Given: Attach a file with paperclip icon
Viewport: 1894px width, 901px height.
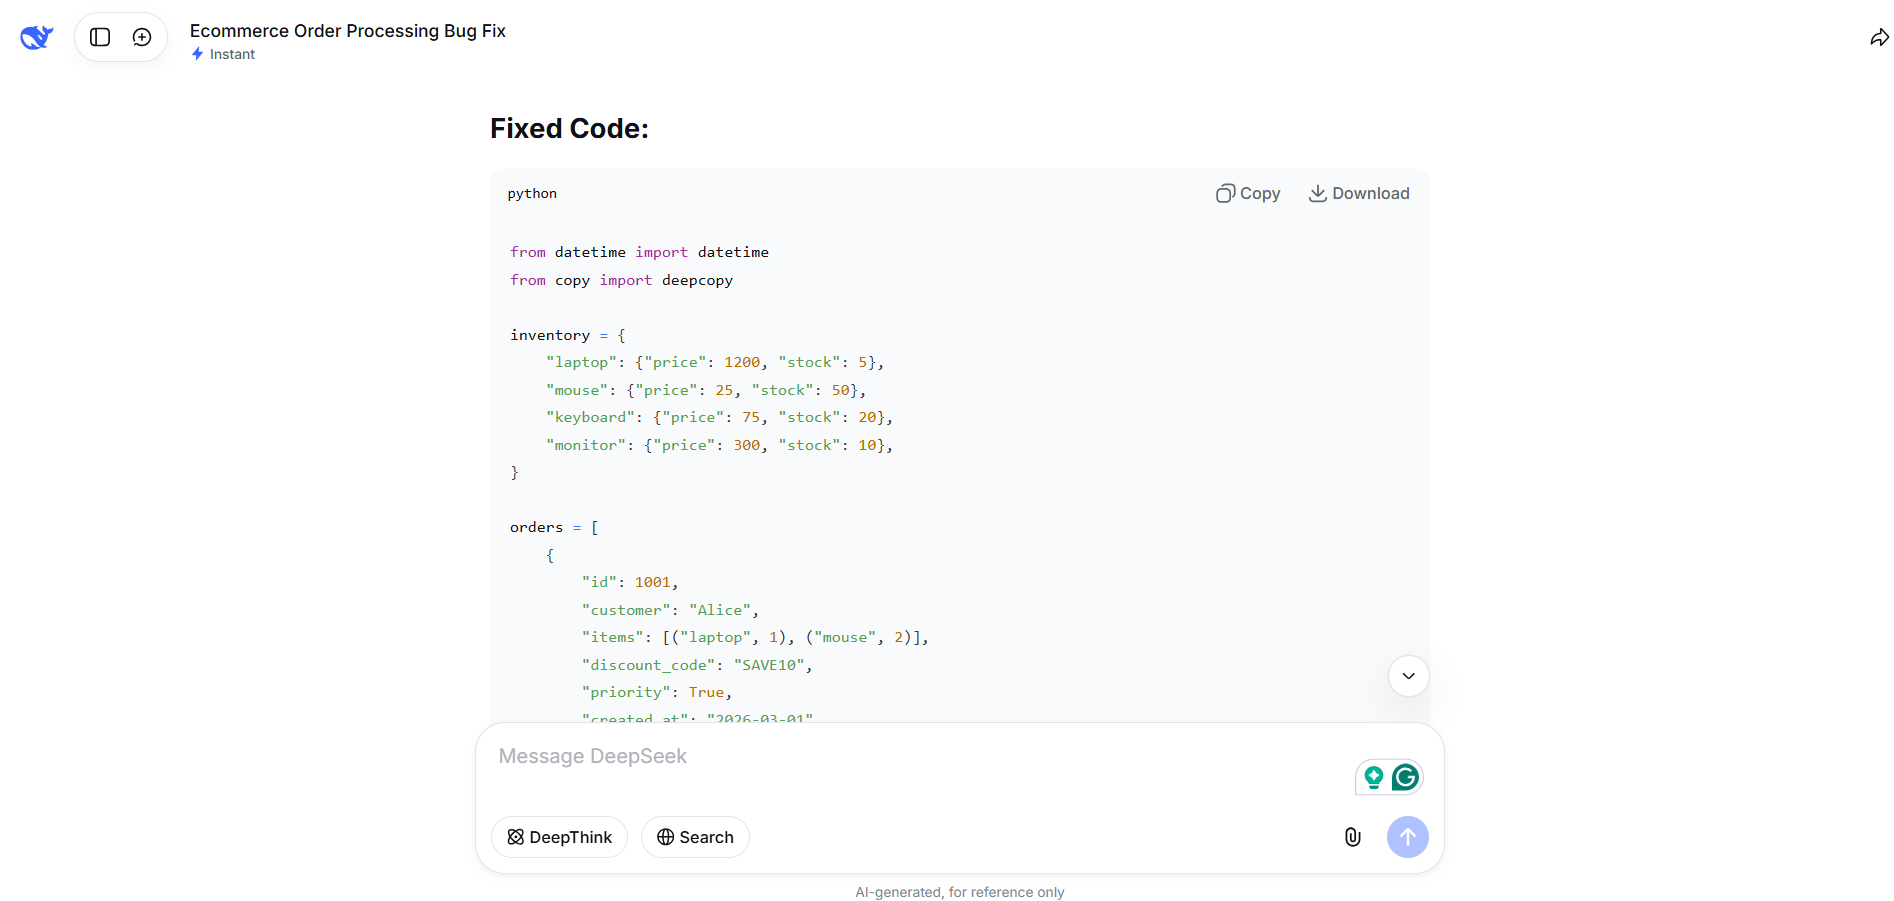Looking at the screenshot, I should coord(1352,837).
